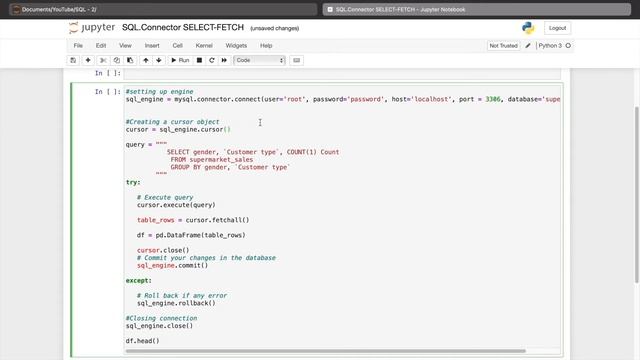Click the 'except:' keyword line
Viewport: 640px width, 360px height.
[139, 280]
